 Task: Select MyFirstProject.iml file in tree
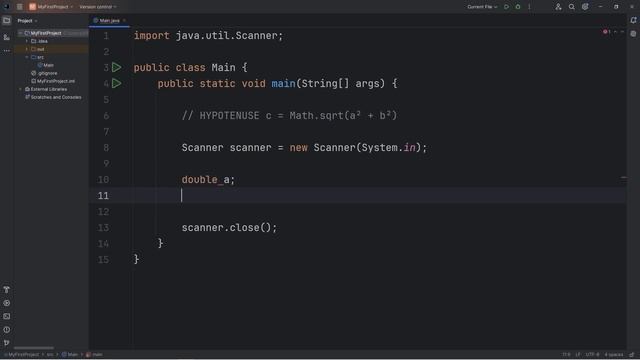click(53, 81)
